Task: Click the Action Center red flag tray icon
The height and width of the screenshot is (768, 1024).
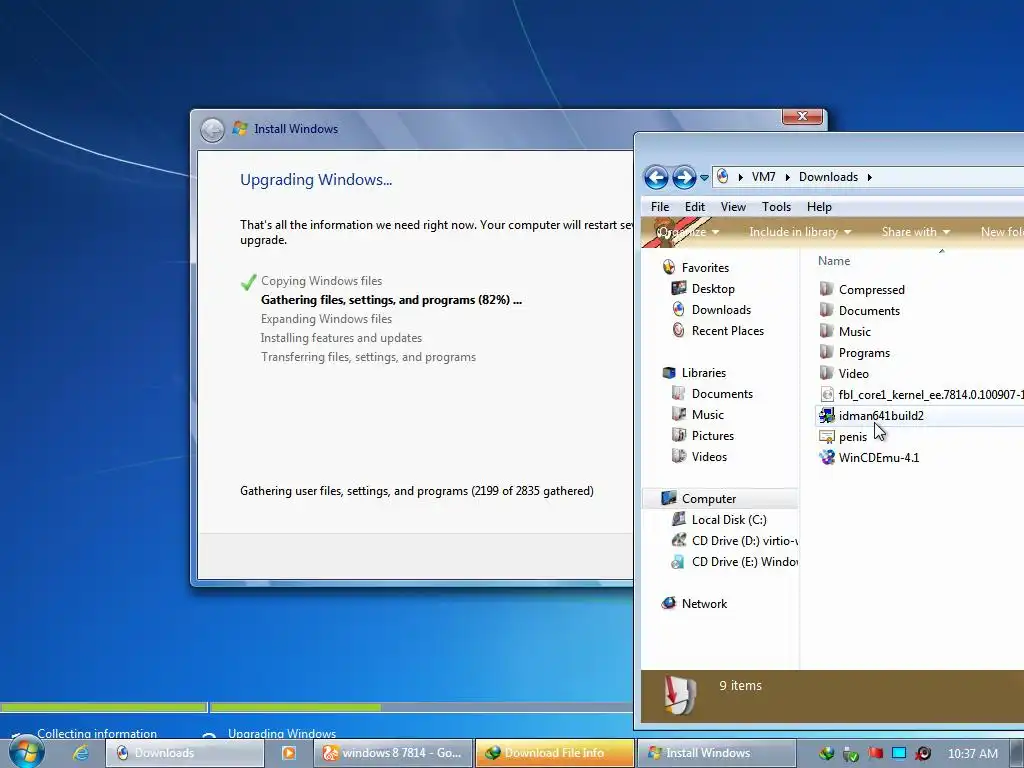Action: (875, 754)
